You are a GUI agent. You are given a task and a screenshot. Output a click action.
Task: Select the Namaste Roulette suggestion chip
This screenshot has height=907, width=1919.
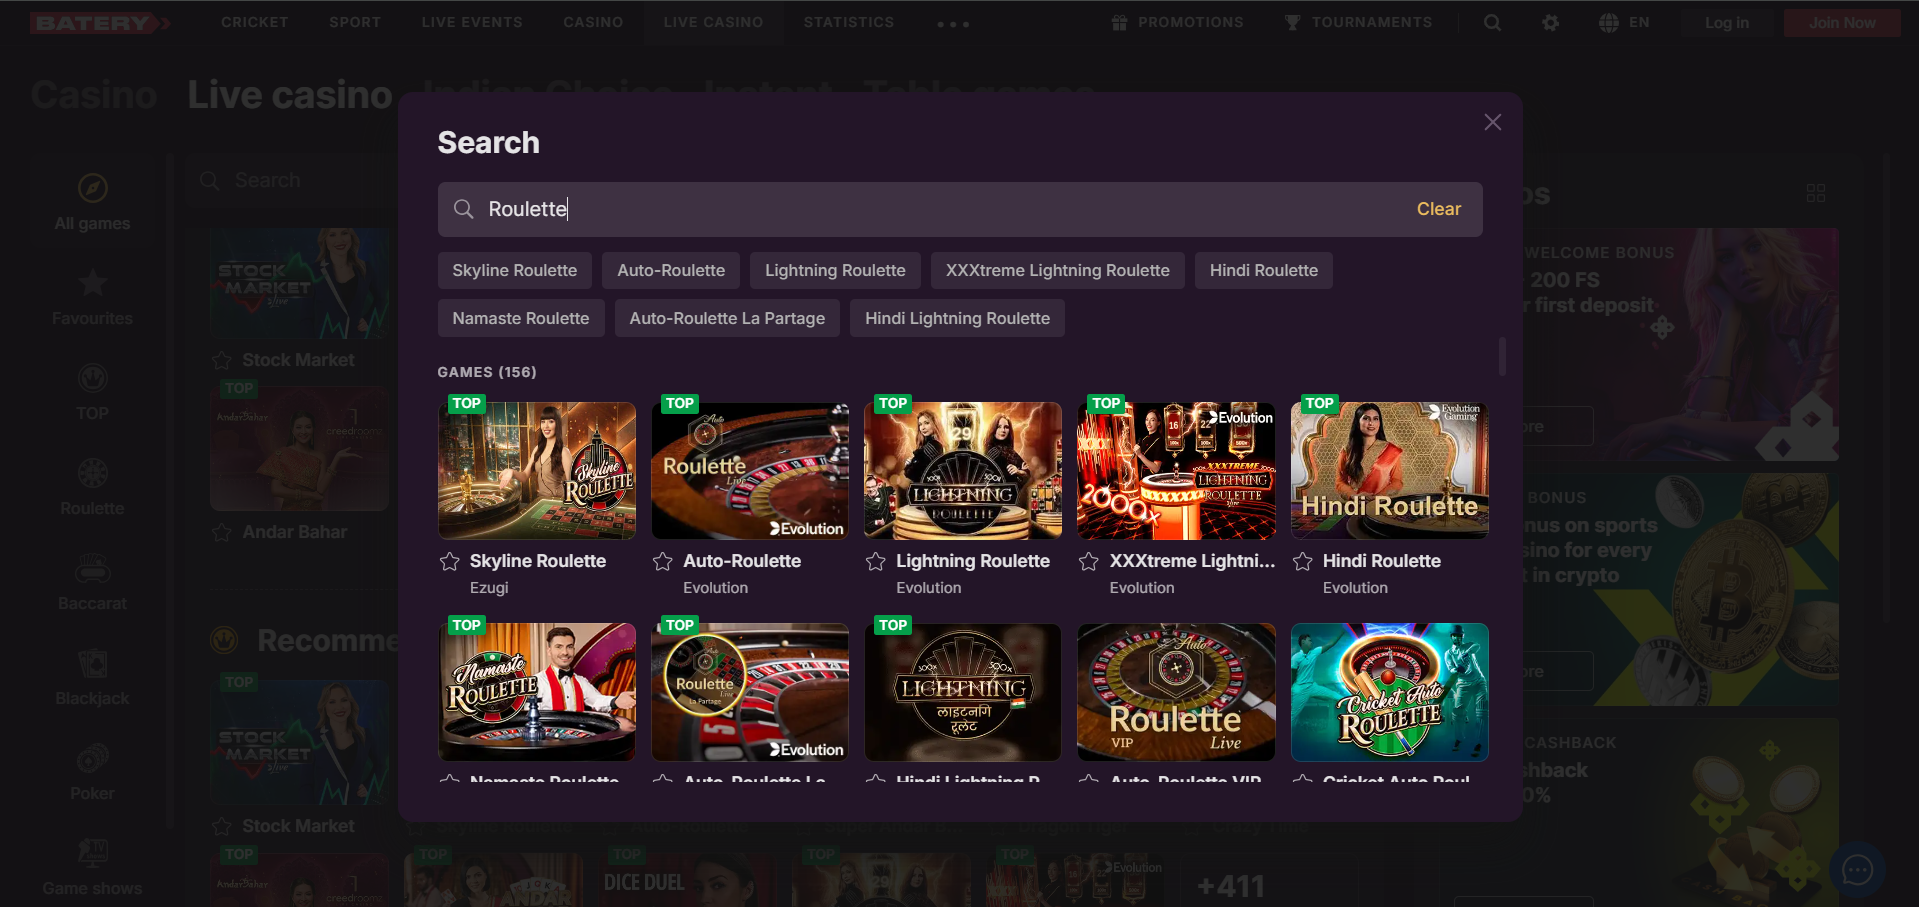pos(520,318)
